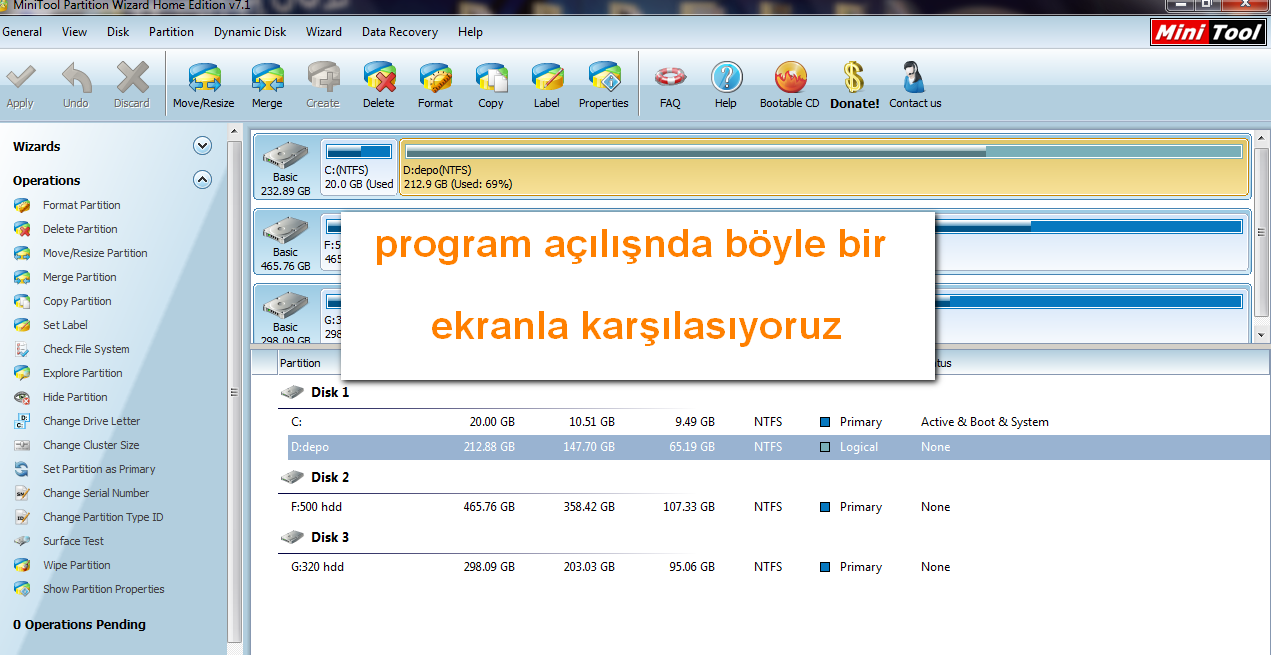1271x655 pixels.
Task: Choose Hide Partition in the Operations list
Action: (x=75, y=397)
